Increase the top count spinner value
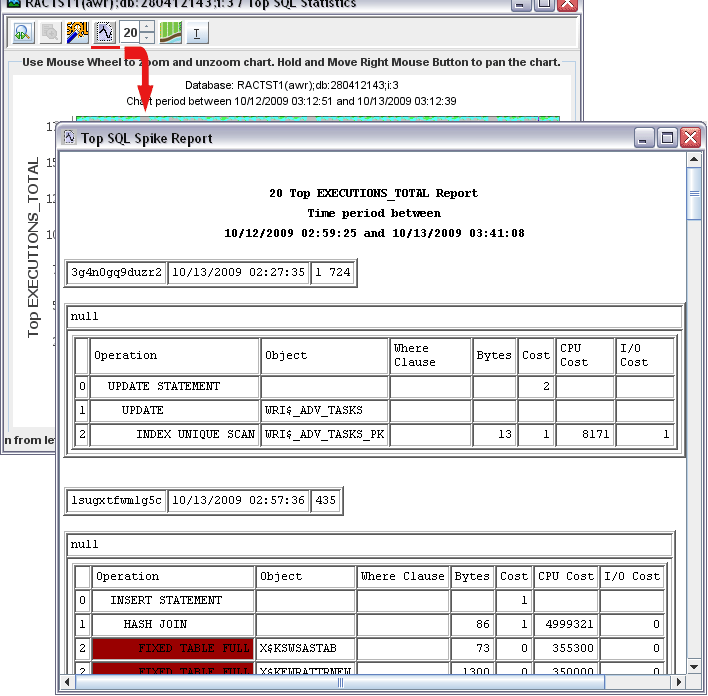The height and width of the screenshot is (696, 708). pyautogui.click(x=147, y=27)
